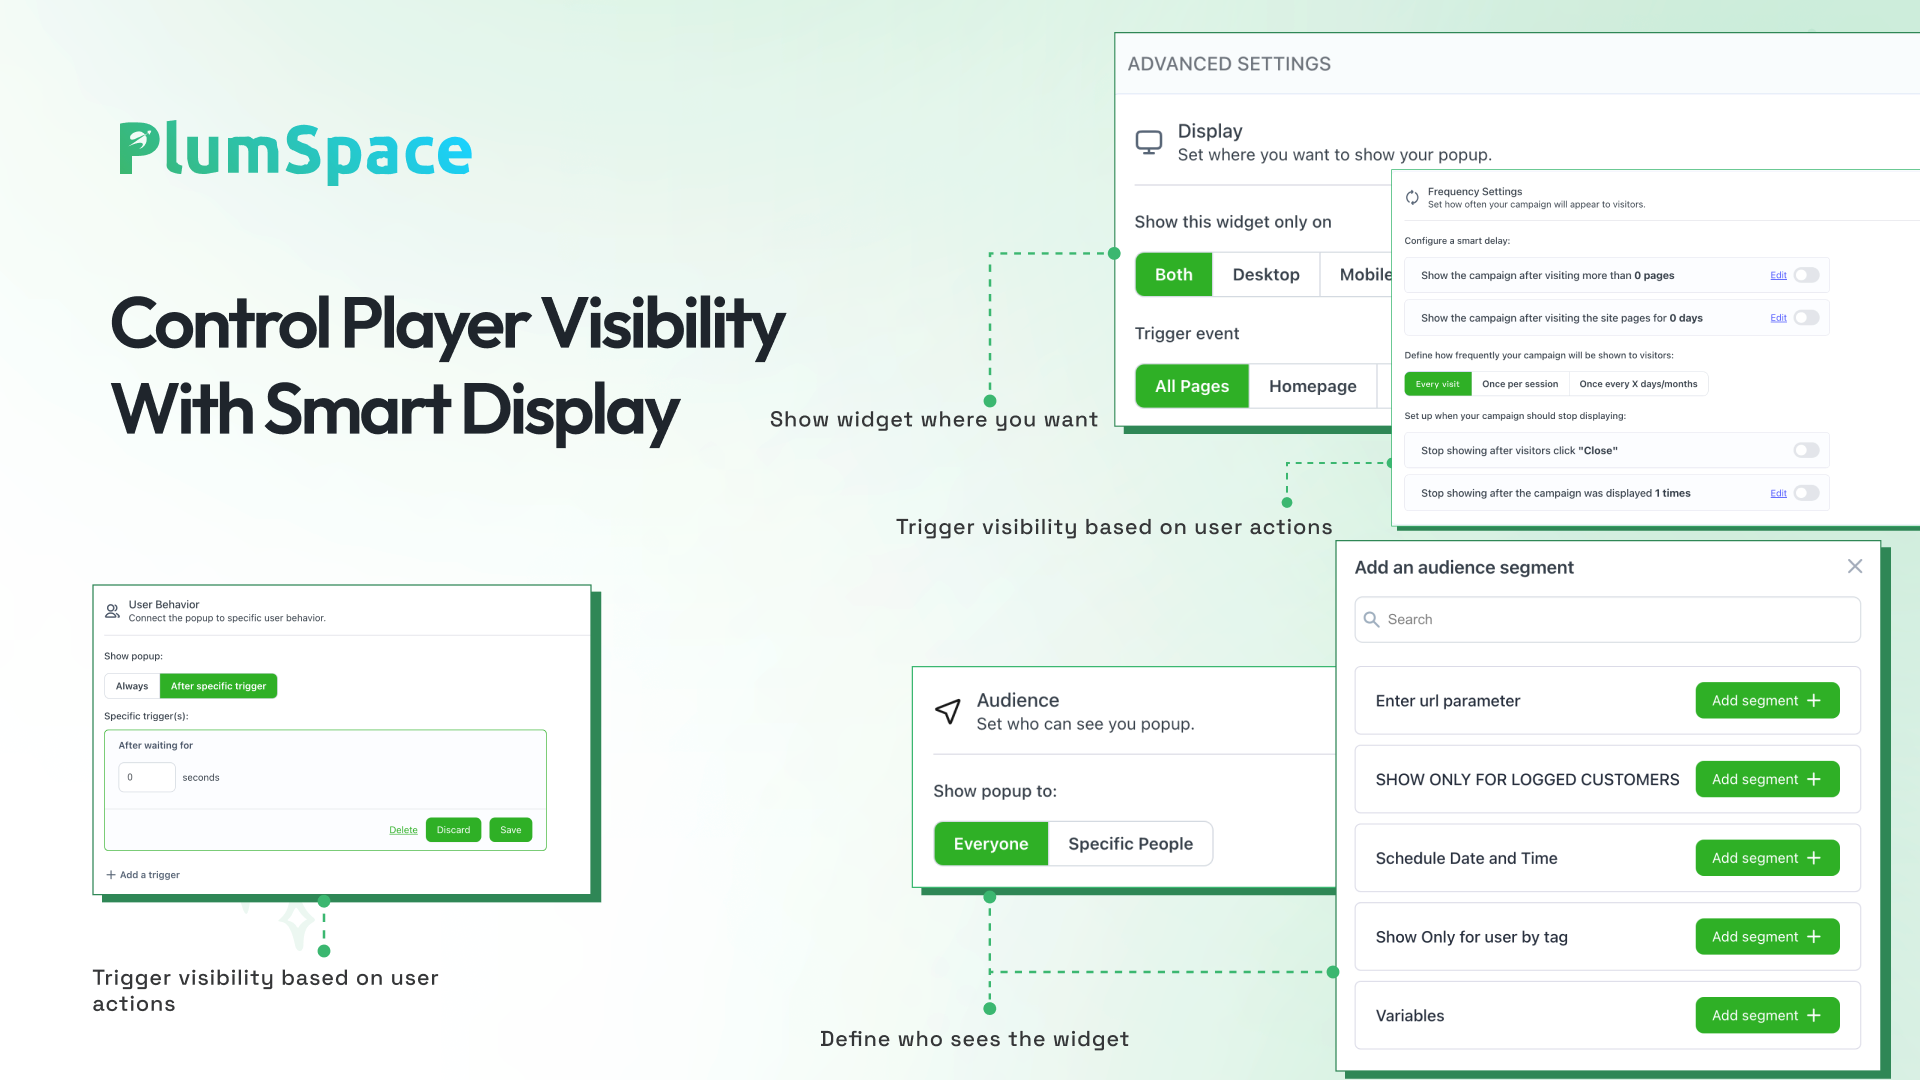Click the search magnifier icon
The image size is (1920, 1080).
[1372, 620]
